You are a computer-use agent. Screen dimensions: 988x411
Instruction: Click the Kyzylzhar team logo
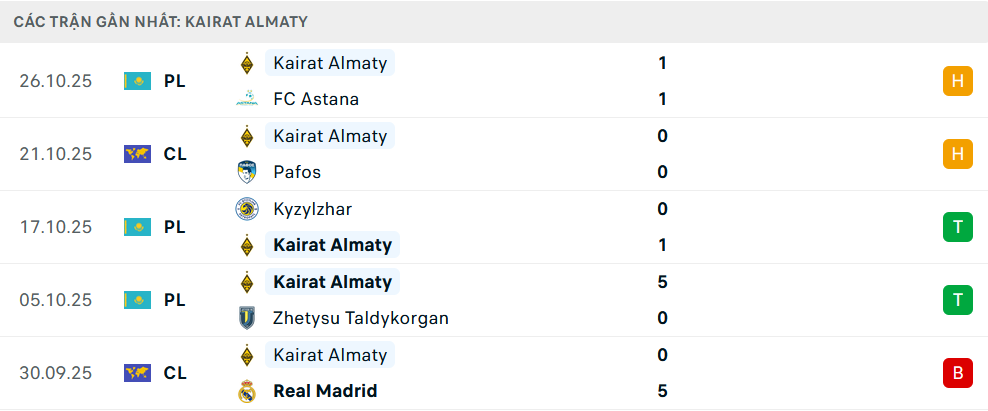(246, 209)
